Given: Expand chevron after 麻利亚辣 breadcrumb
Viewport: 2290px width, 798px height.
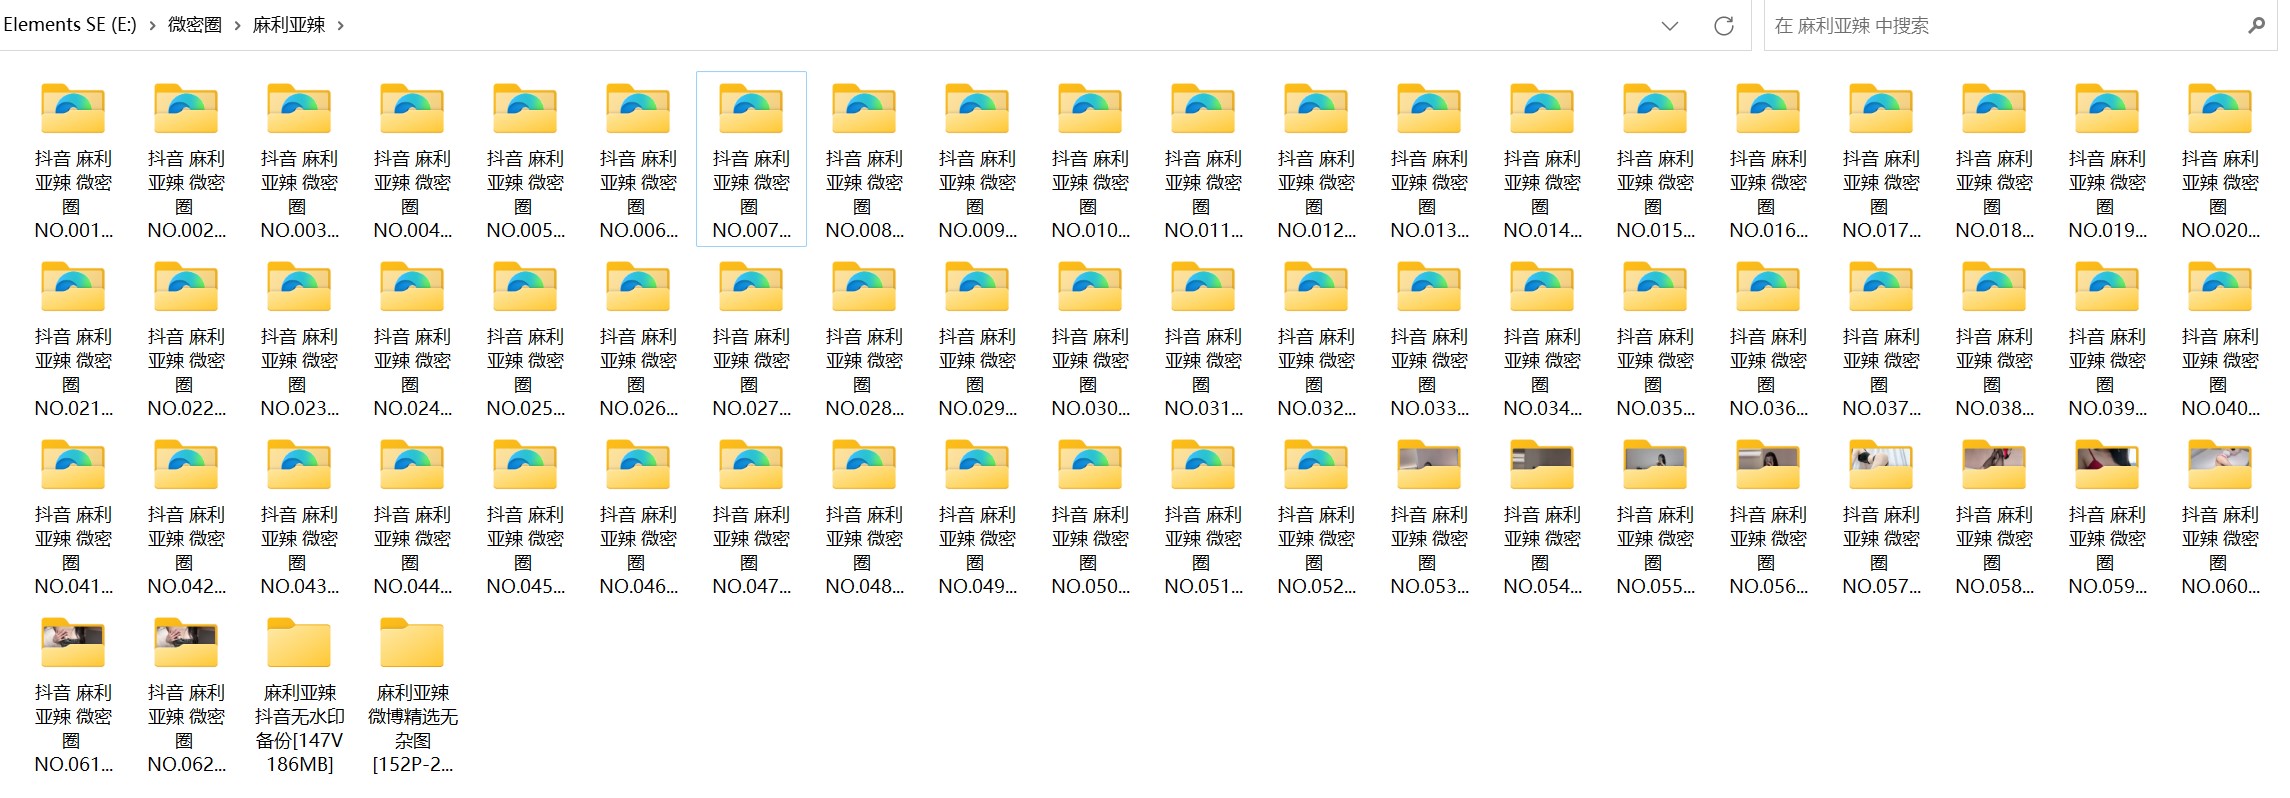Looking at the screenshot, I should 340,26.
